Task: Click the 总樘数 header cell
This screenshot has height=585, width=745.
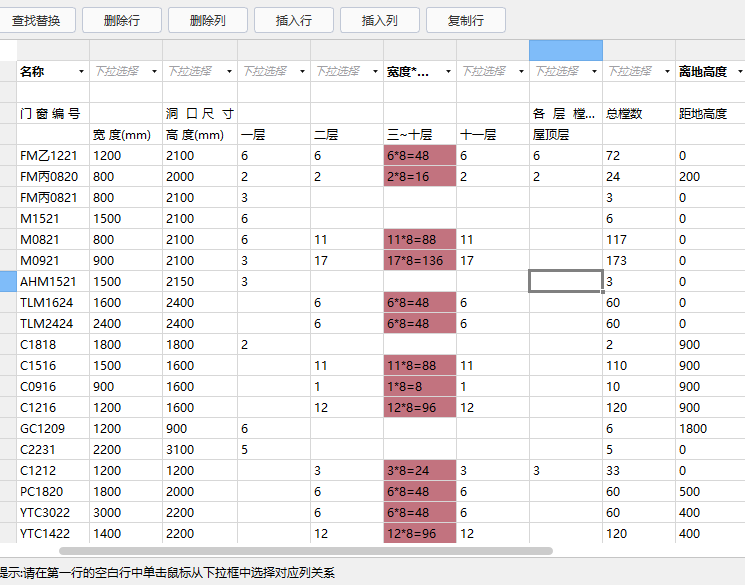Action: (x=639, y=114)
